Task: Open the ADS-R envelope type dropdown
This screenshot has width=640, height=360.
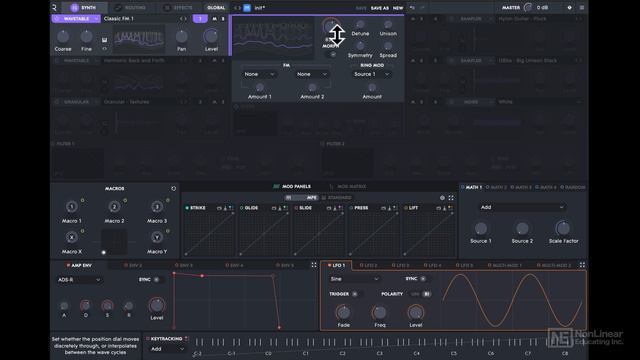Action: point(79,280)
